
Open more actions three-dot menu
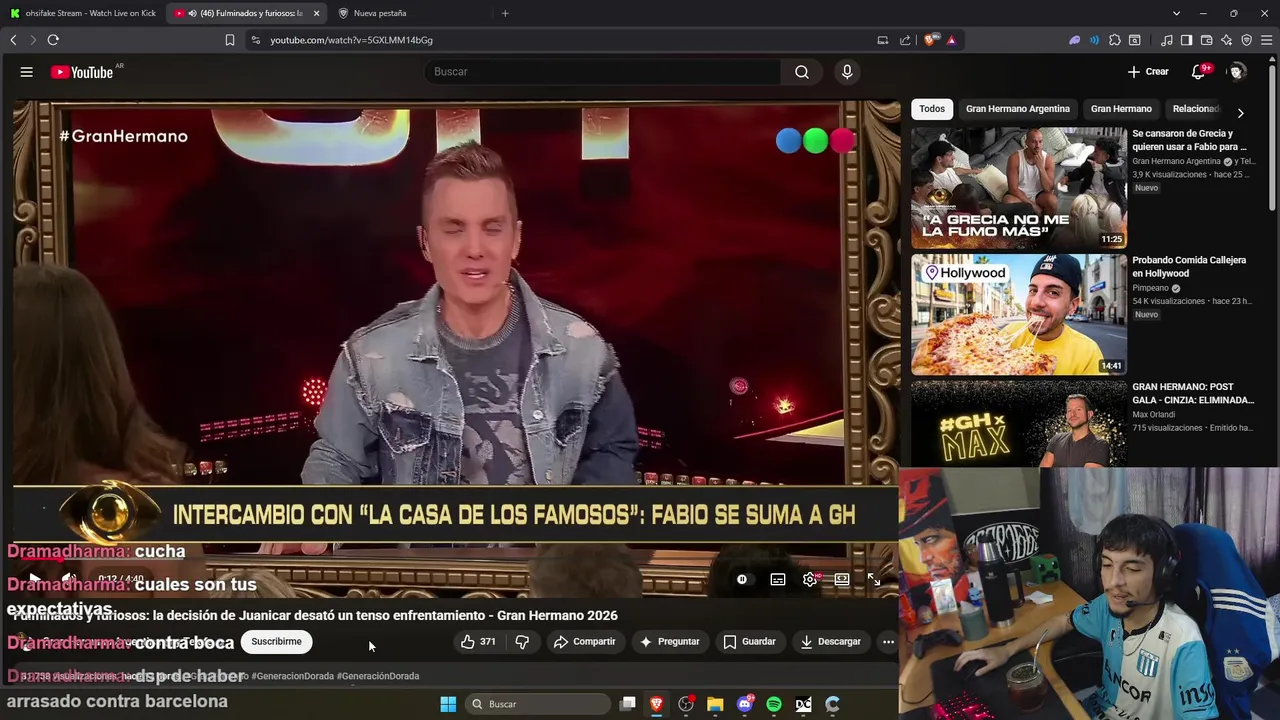pyautogui.click(x=888, y=641)
